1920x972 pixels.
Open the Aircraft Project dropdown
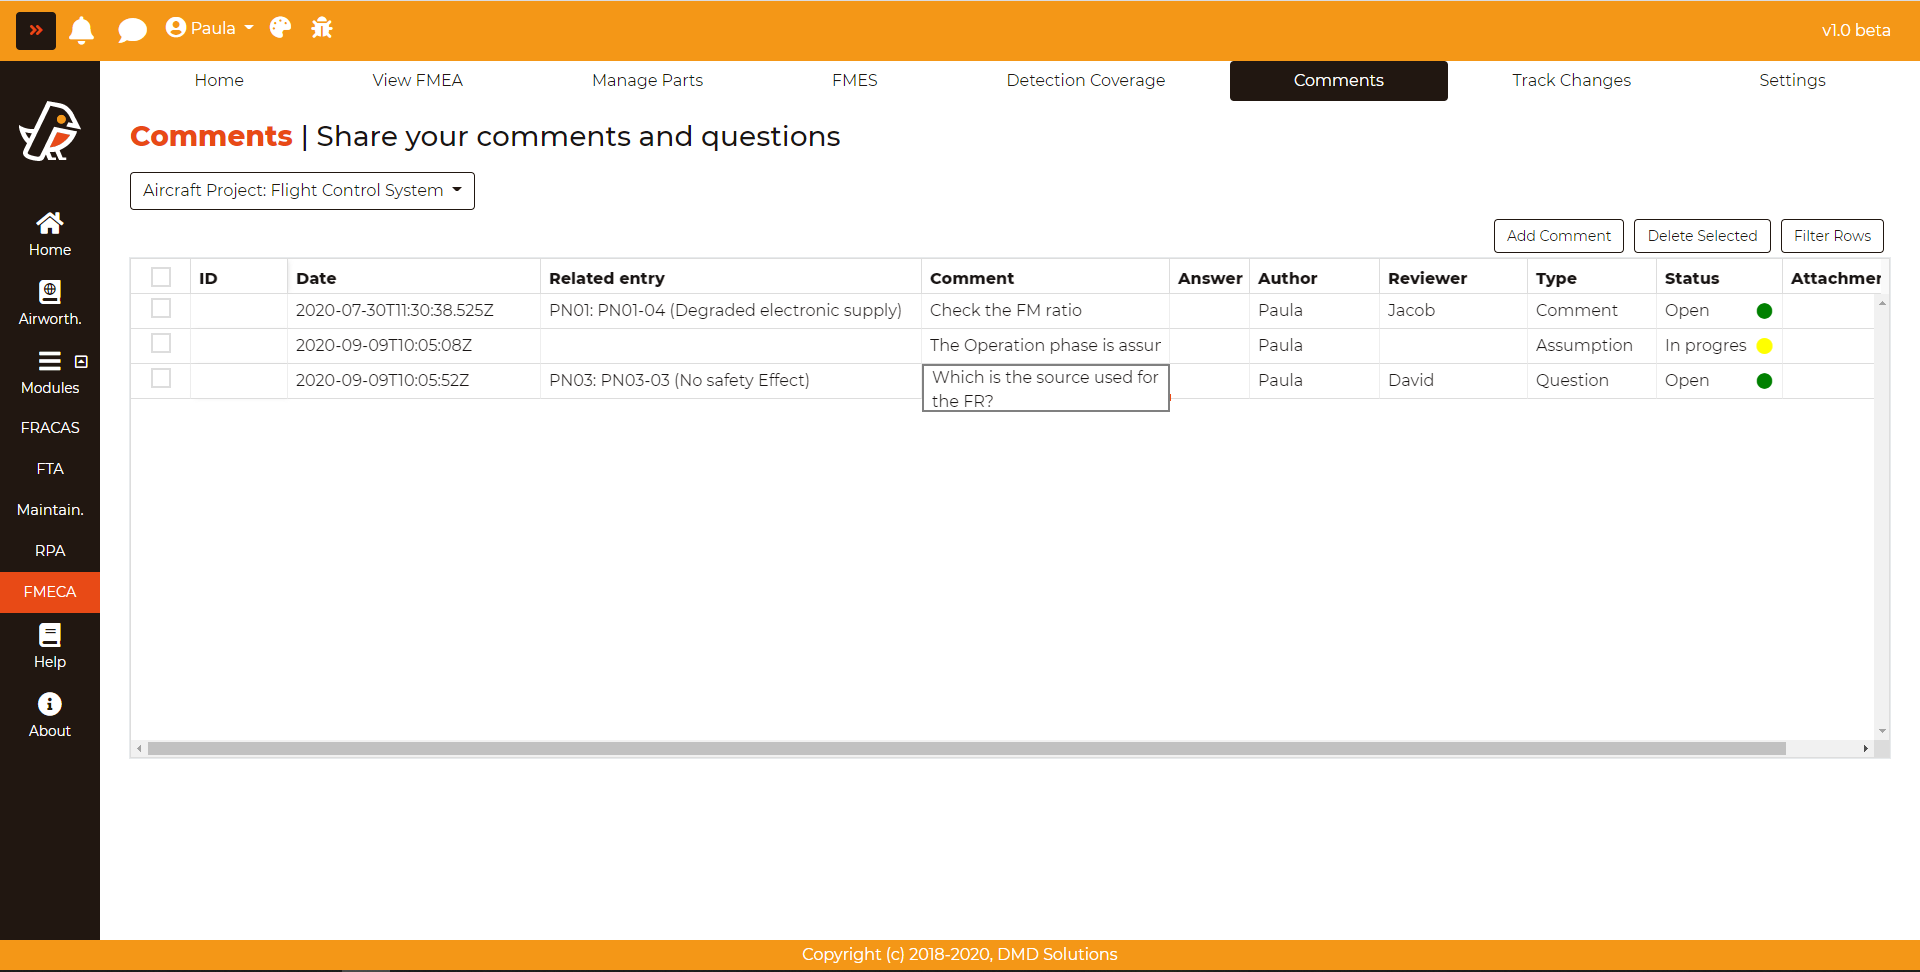(302, 190)
